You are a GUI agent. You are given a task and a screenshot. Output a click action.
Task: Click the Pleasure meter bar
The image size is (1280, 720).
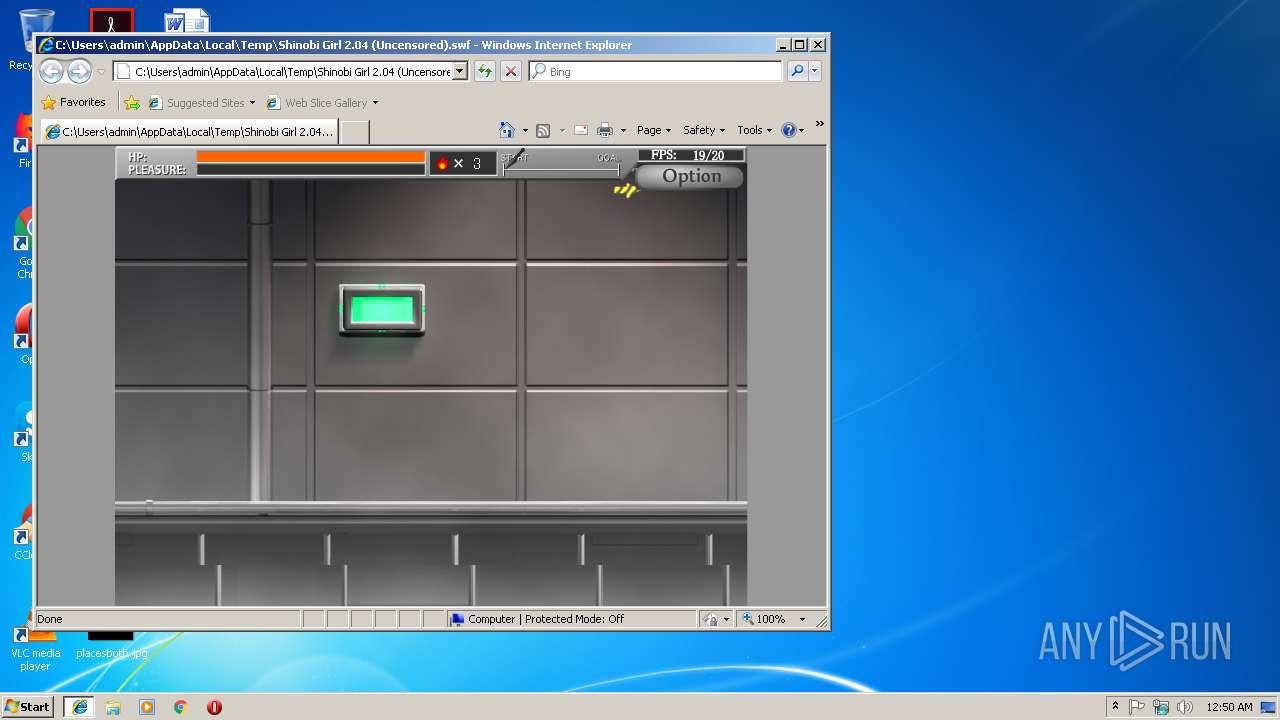tap(311, 169)
